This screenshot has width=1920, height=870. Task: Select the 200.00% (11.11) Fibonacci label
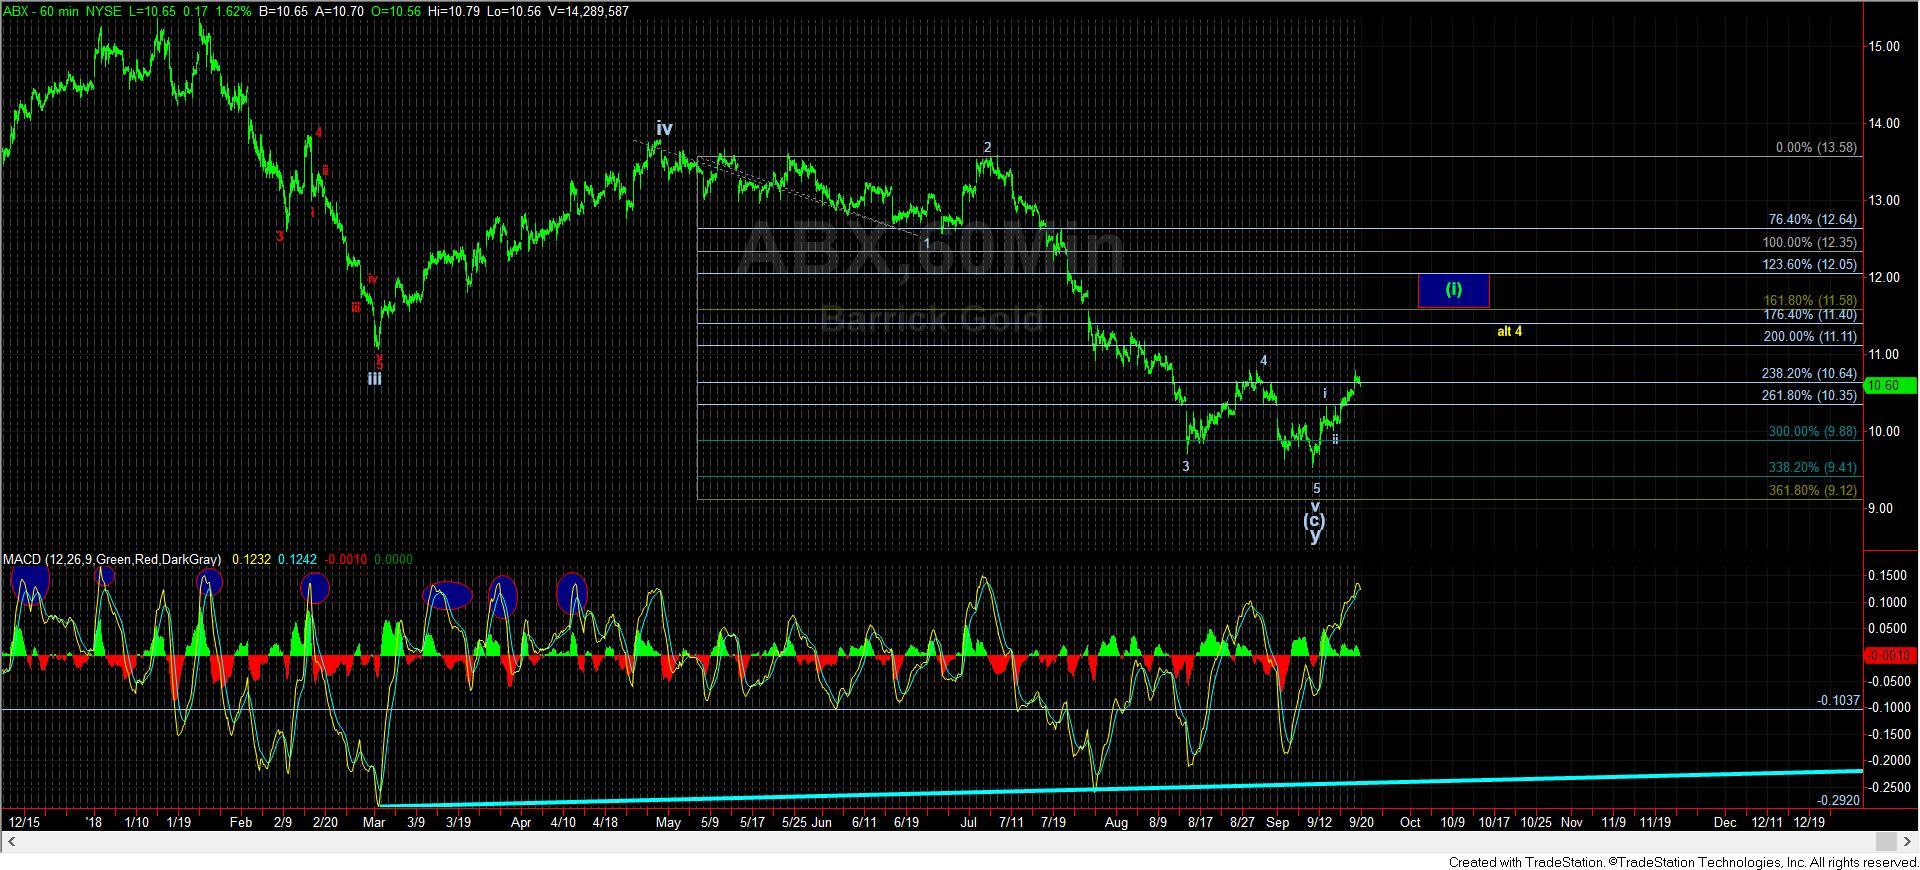1809,336
